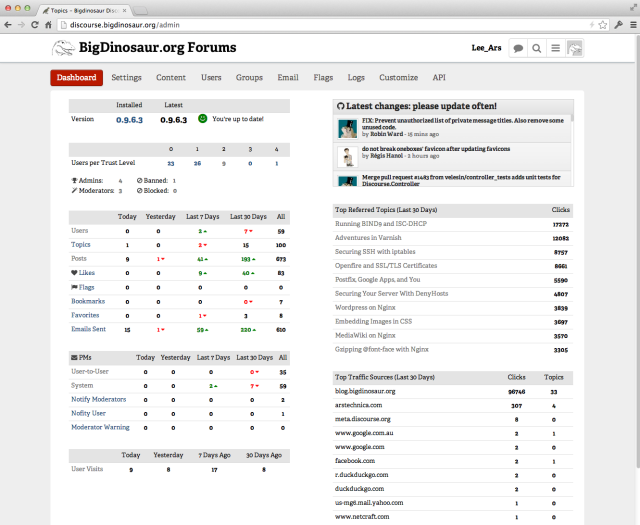Viewport: 640px width, 525px height.
Task: Open the Bookmarks report link
Action: point(88,301)
